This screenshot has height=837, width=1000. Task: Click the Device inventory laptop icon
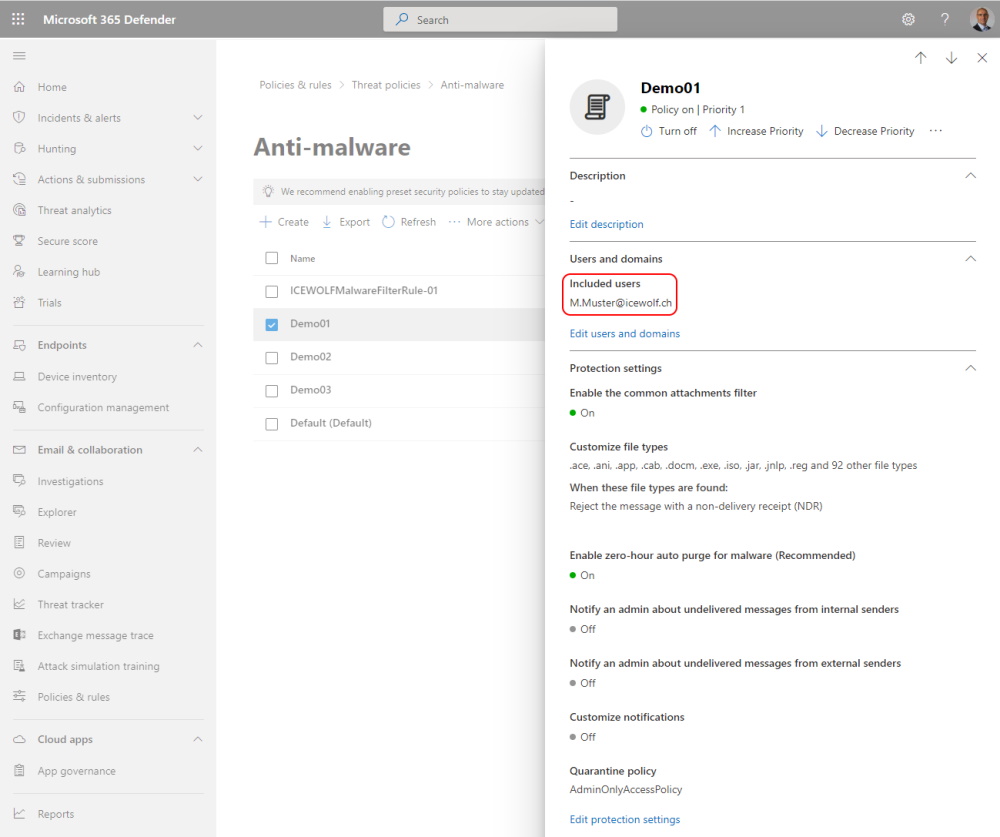pyautogui.click(x=19, y=376)
